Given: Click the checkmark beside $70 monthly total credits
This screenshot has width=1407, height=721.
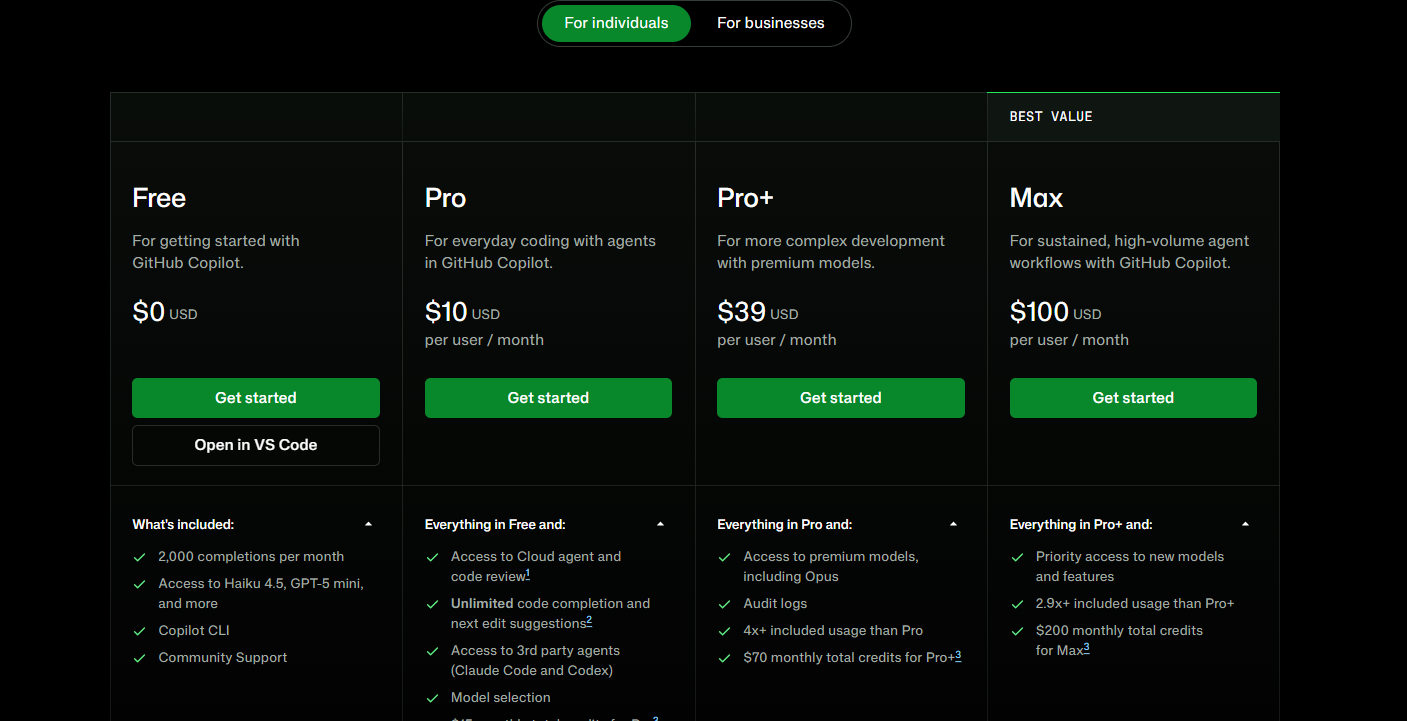Looking at the screenshot, I should [724, 658].
